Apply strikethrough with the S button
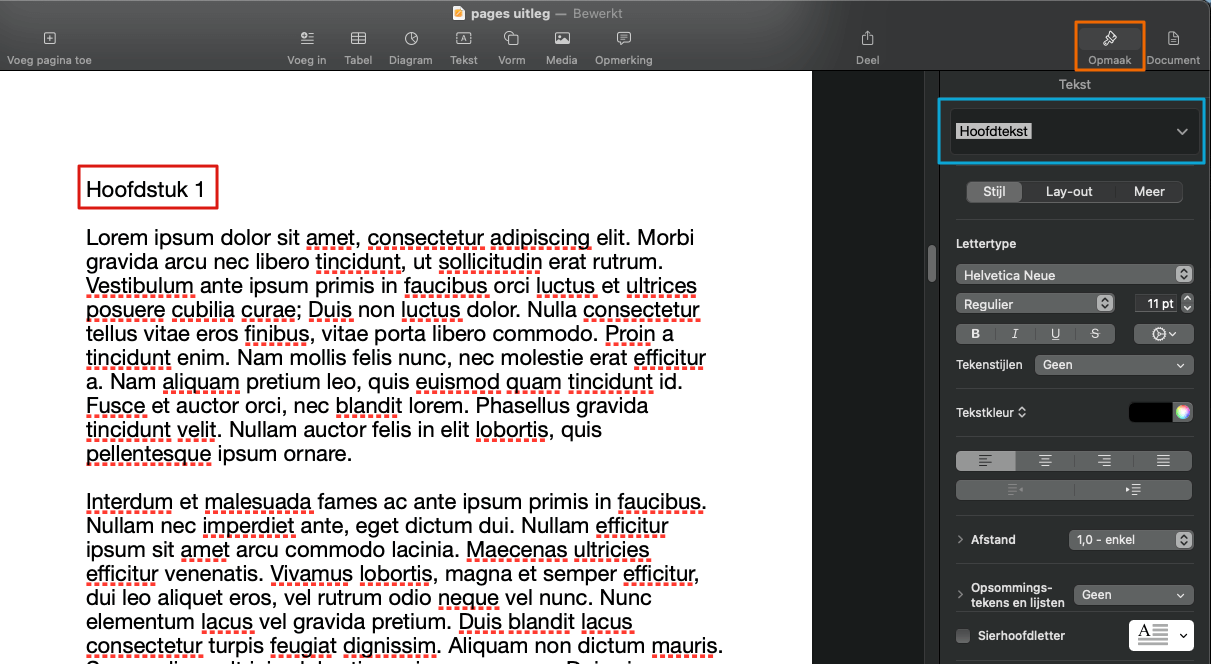Image resolution: width=1211 pixels, height=664 pixels. click(x=1095, y=334)
